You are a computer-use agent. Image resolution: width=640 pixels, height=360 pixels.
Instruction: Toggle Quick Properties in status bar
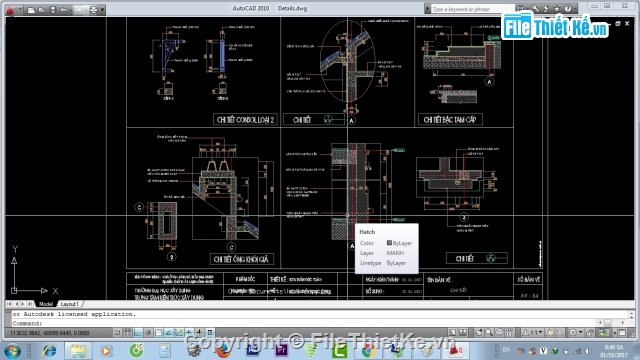click(x=210, y=333)
